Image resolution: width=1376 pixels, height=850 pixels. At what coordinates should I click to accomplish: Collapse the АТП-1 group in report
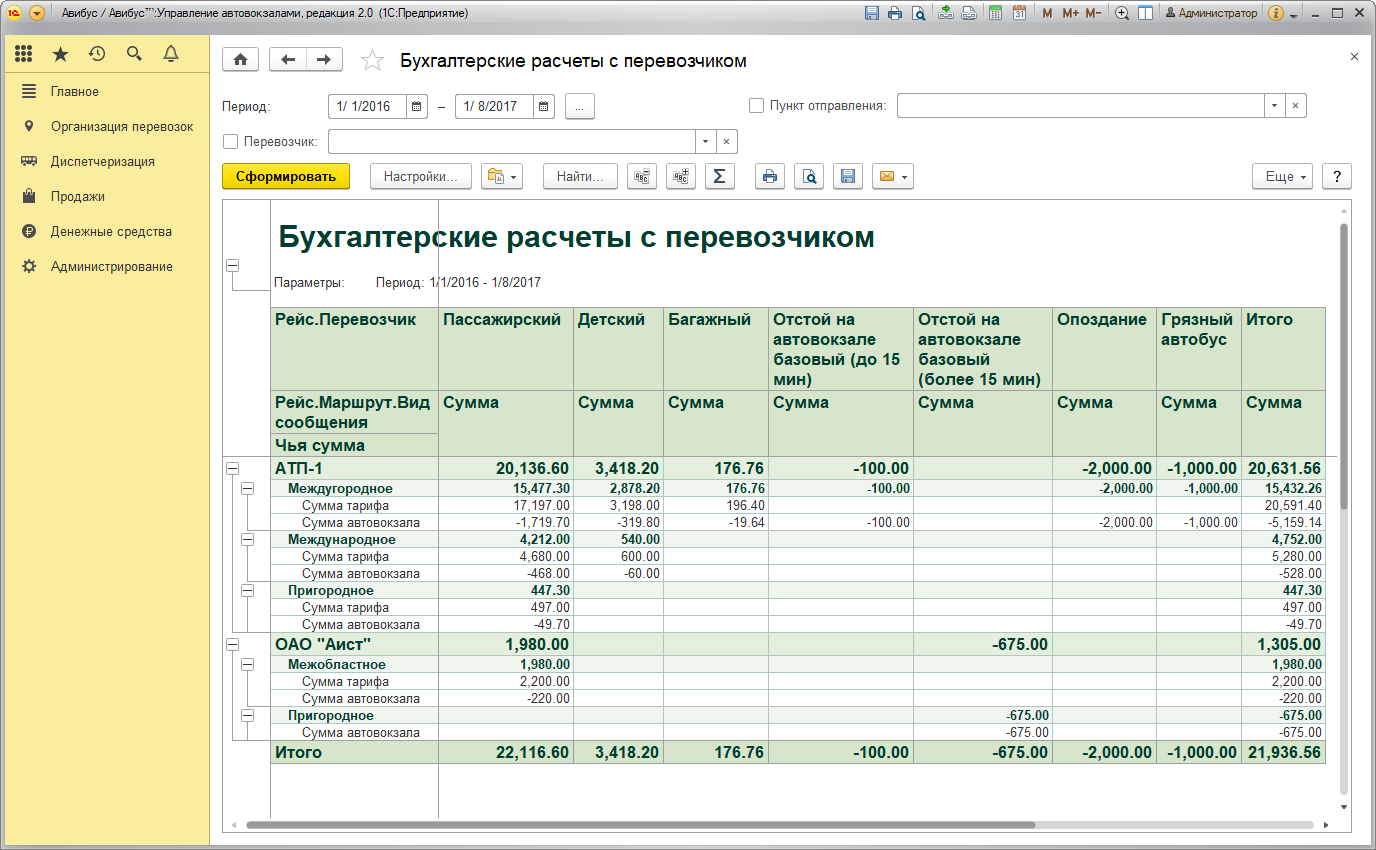pyautogui.click(x=233, y=468)
